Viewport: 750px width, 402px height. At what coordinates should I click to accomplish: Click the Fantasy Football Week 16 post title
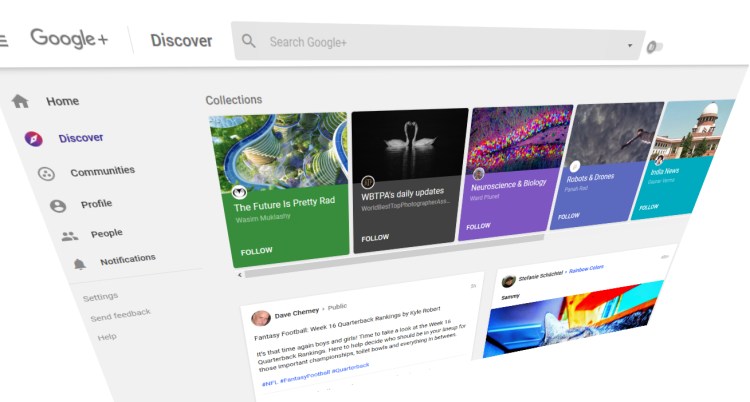click(x=347, y=323)
